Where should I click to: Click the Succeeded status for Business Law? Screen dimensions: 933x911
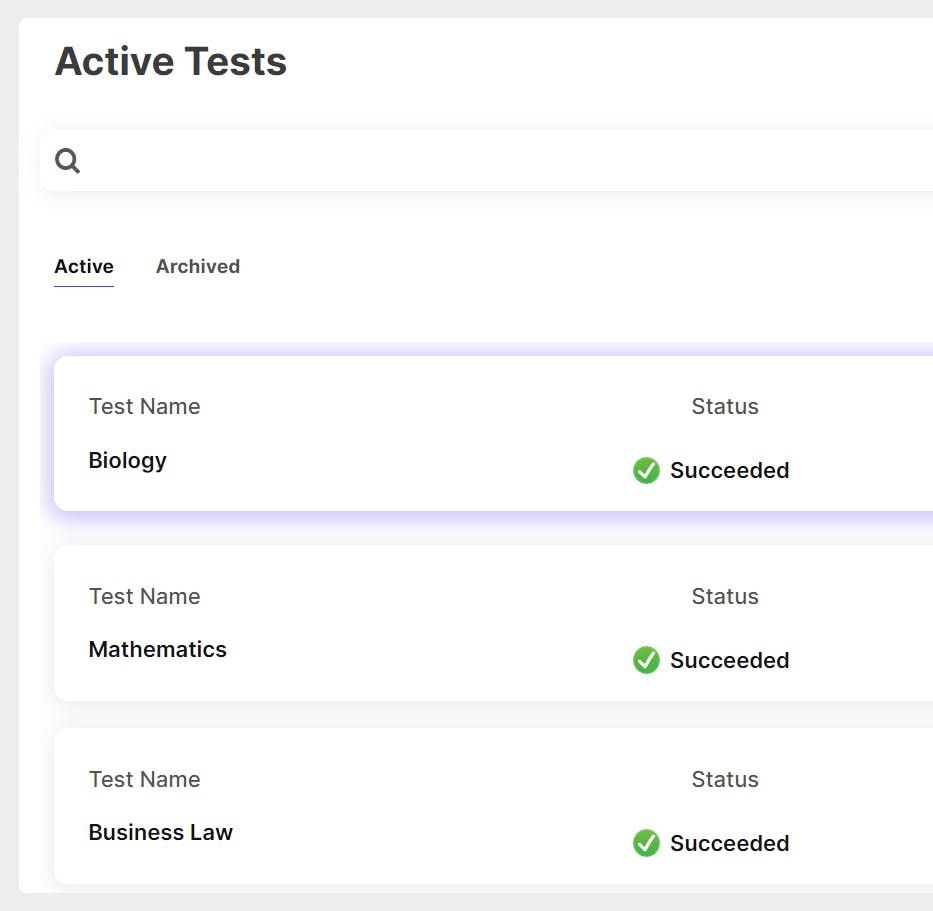[x=730, y=844]
